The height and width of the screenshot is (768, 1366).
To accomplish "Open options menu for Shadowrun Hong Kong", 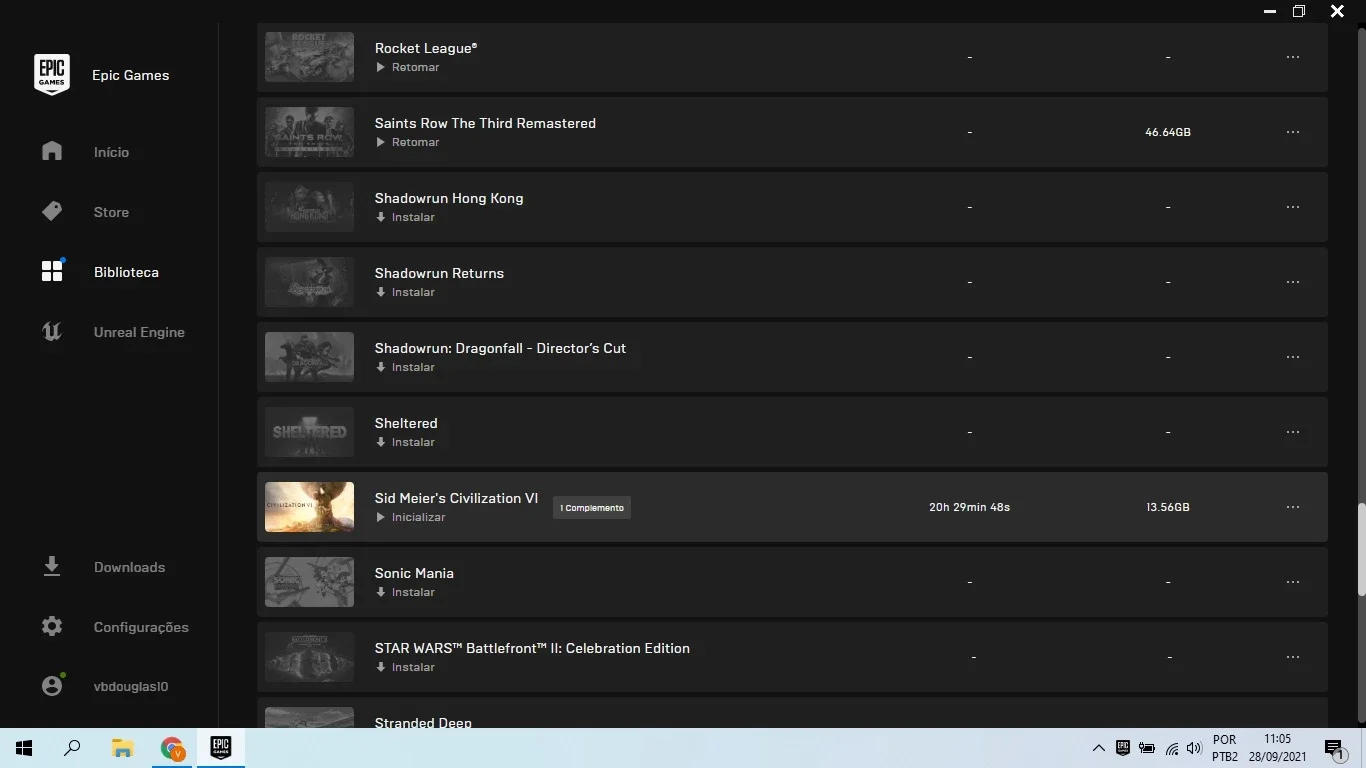I will [1293, 207].
